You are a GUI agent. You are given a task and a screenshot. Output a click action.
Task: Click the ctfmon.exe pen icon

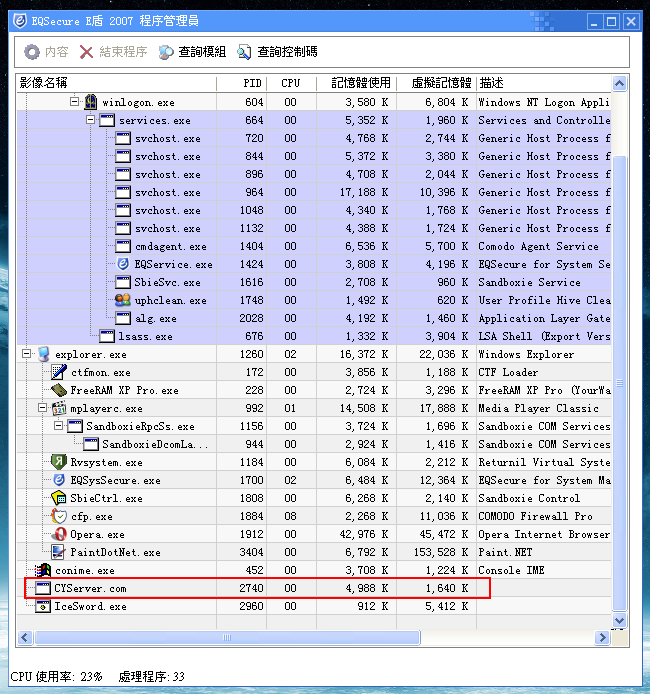click(x=59, y=372)
